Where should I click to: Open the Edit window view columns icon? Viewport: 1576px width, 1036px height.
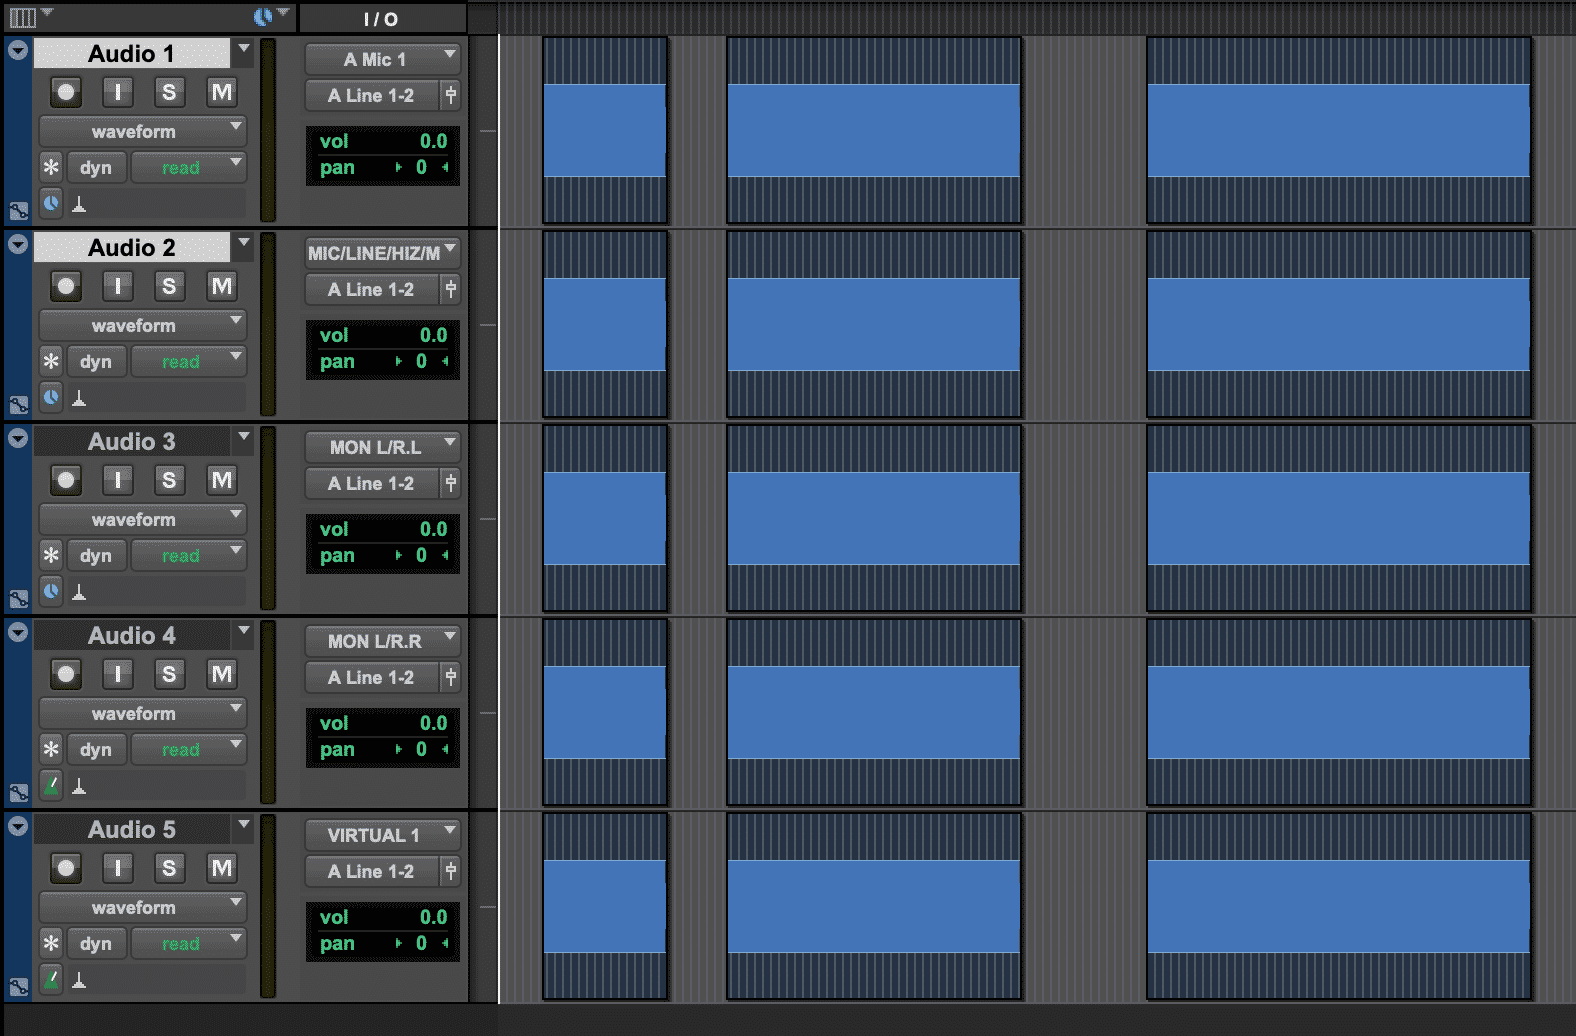pos(22,17)
